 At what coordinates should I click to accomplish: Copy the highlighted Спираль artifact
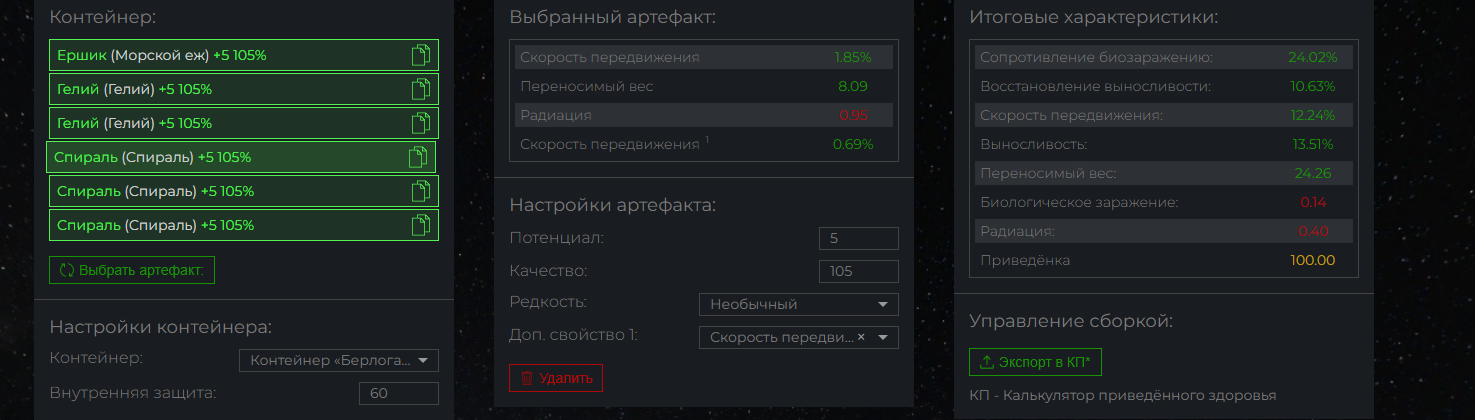click(417, 158)
